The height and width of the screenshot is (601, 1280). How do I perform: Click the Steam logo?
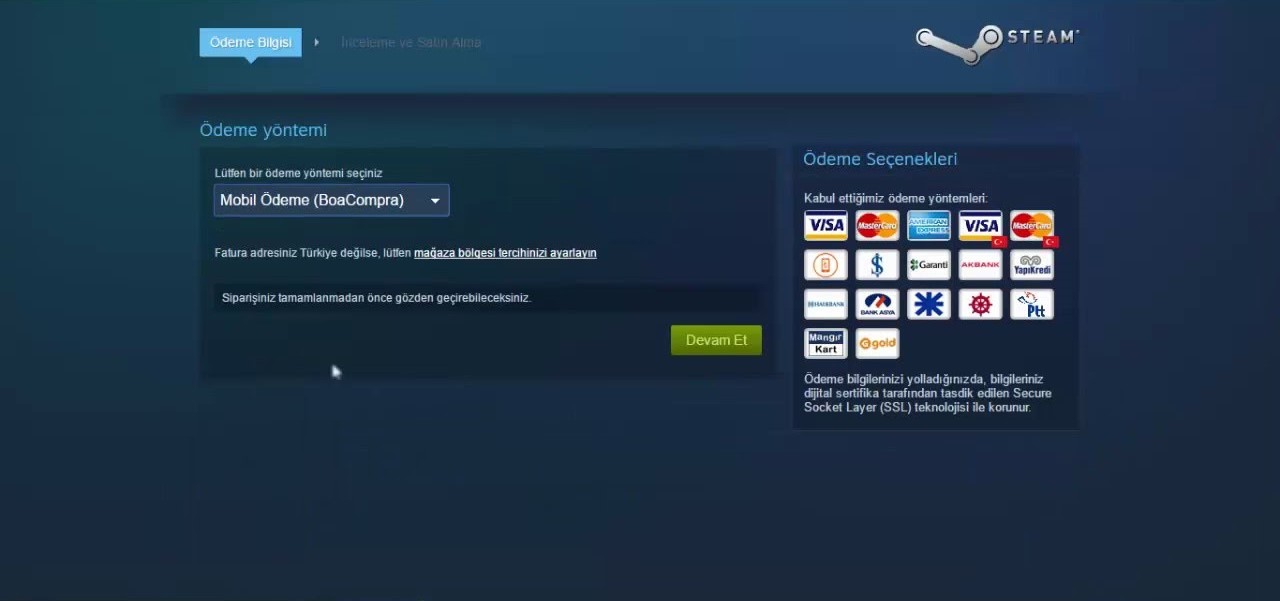(x=997, y=43)
